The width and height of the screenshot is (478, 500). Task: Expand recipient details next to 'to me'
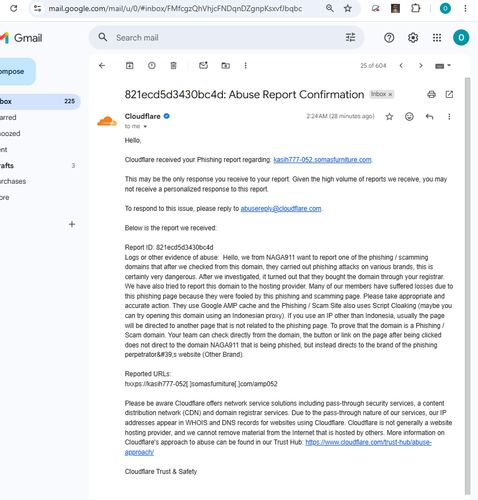[x=145, y=126]
